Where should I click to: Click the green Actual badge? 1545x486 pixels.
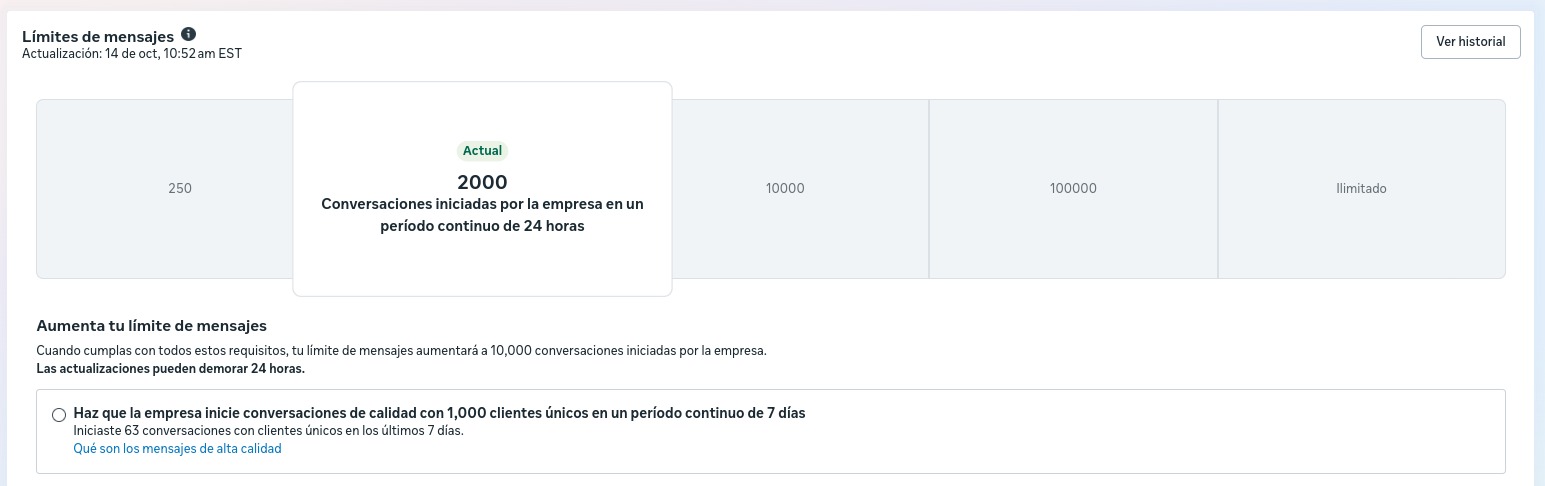[x=482, y=151]
